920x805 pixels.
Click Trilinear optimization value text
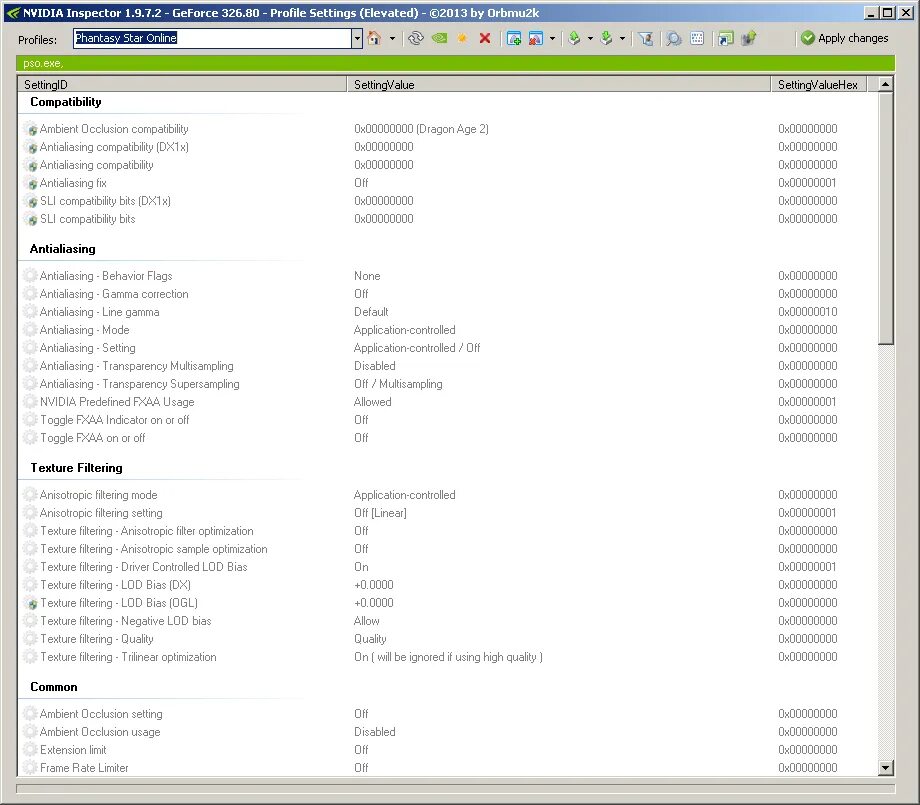point(448,657)
